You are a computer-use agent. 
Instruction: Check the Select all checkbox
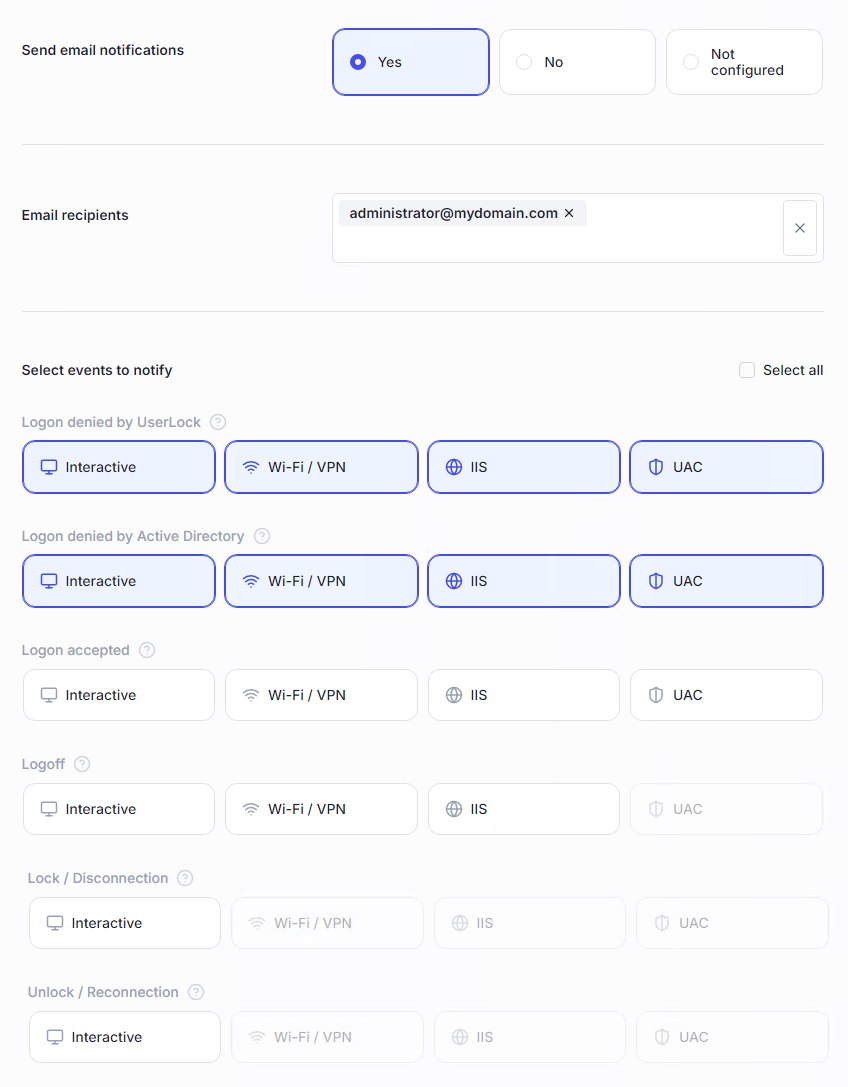[747, 370]
